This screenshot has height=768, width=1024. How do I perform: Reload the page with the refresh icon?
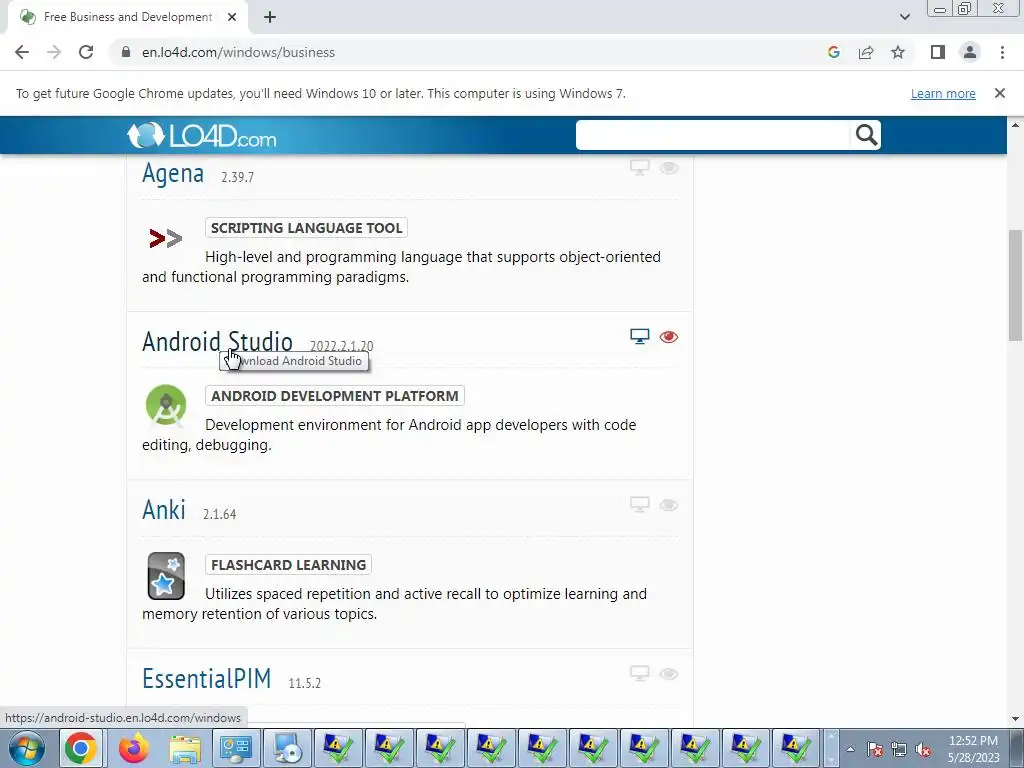click(86, 52)
